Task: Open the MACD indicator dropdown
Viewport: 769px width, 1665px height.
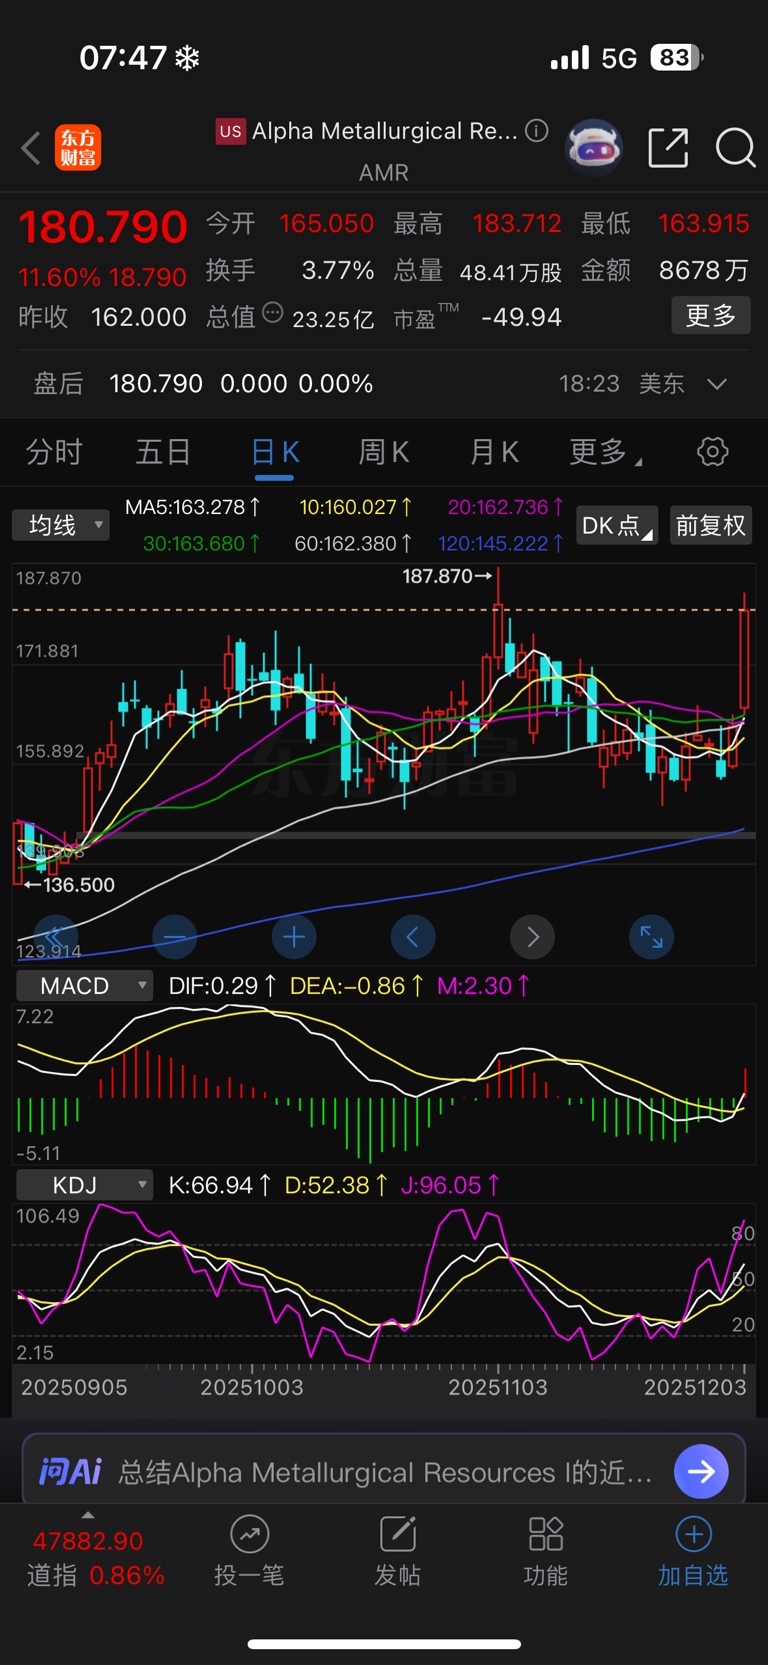Action: point(85,986)
